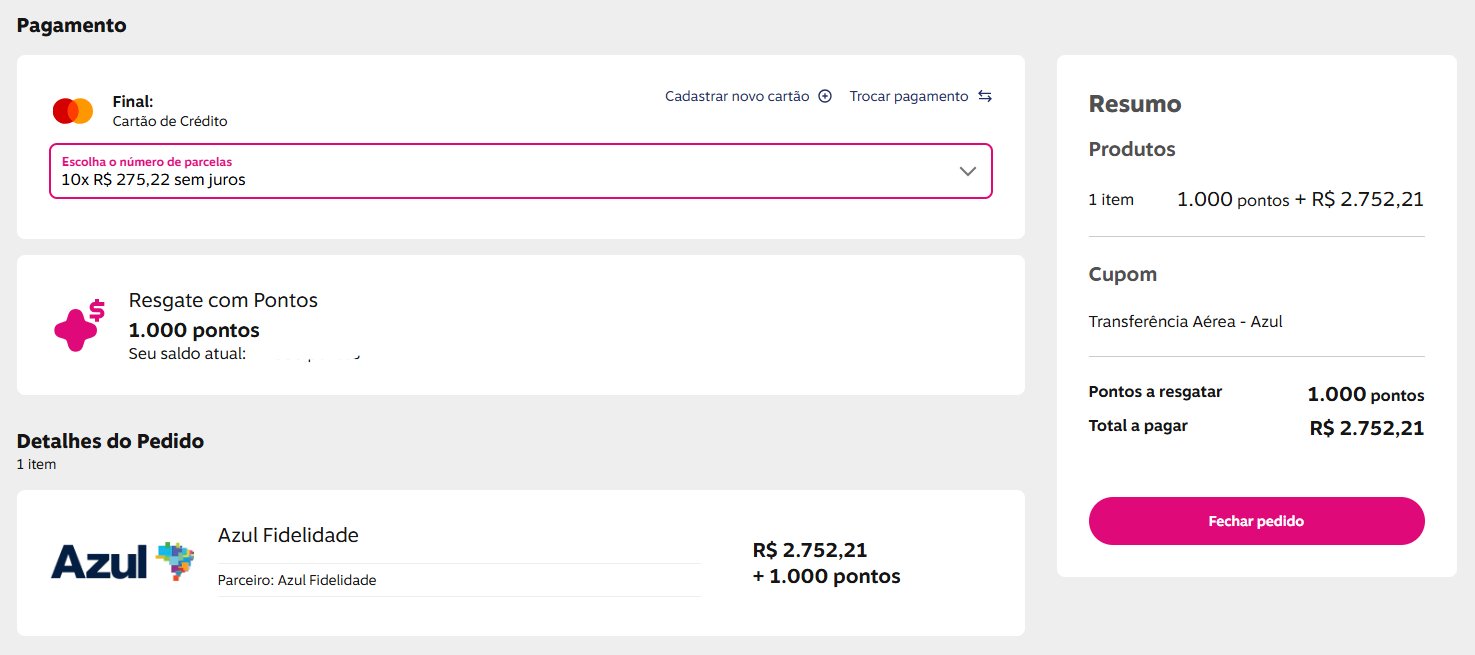The image size is (1475, 655).
Task: Click the 'Trocar pagamento' link
Action: coord(909,96)
